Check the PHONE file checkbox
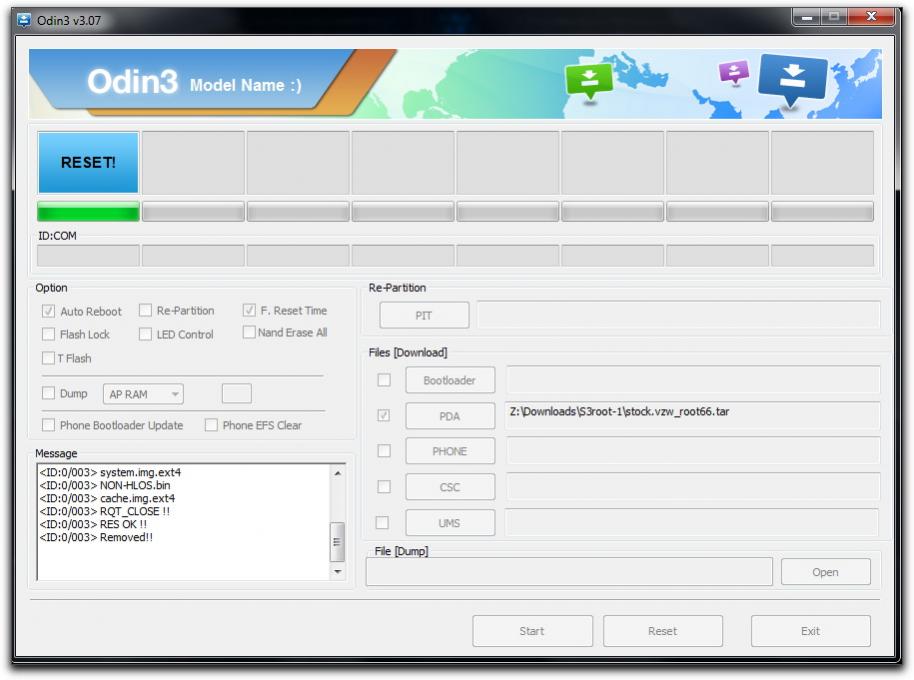Screen dimensions: 914x680 point(384,451)
